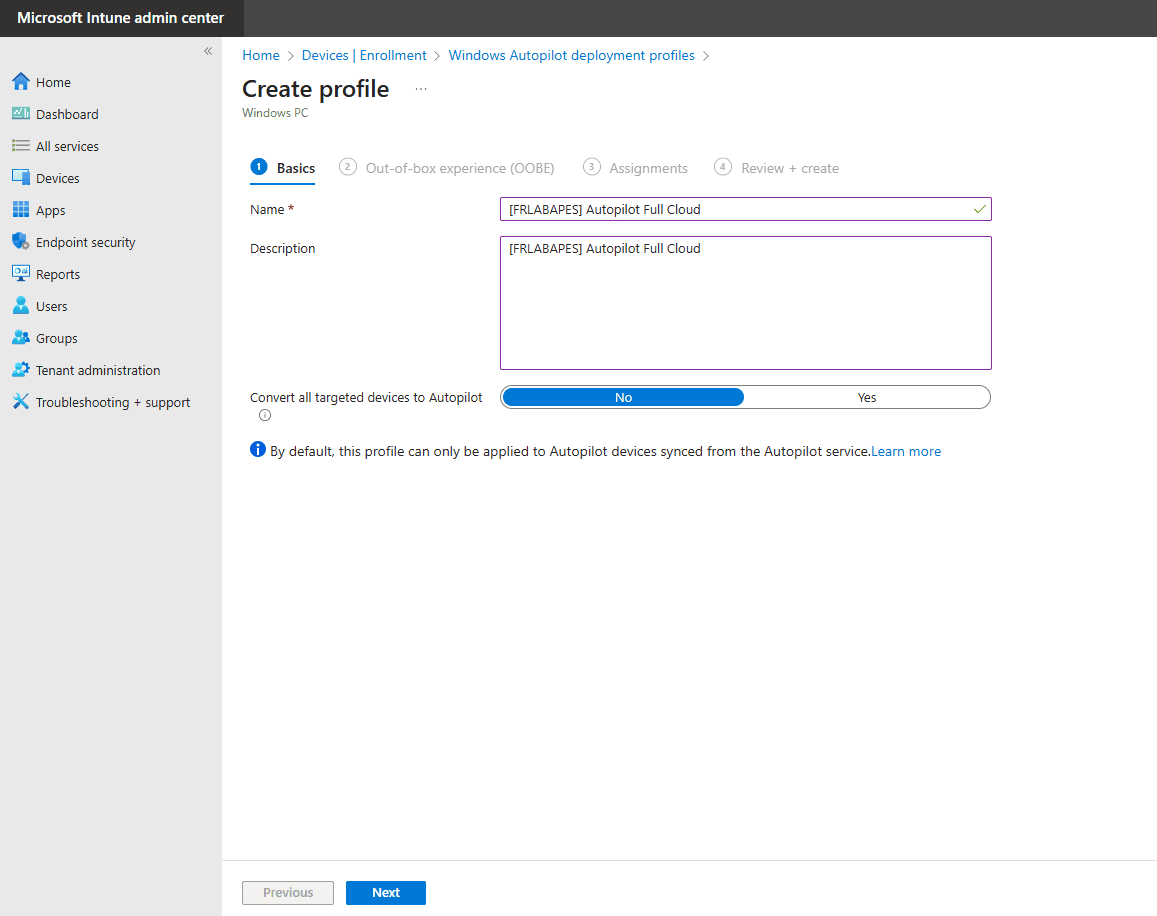This screenshot has width=1157, height=916.
Task: Select the Endpoint security shield icon
Action: click(22, 242)
